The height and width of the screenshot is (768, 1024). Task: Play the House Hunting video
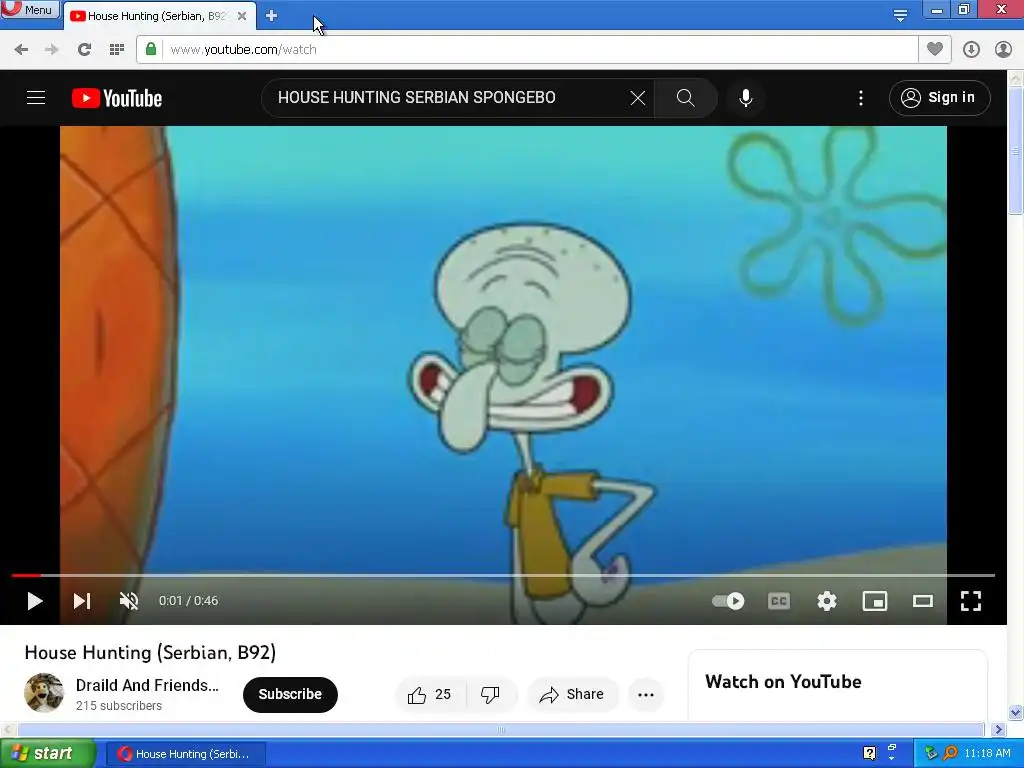(x=35, y=601)
